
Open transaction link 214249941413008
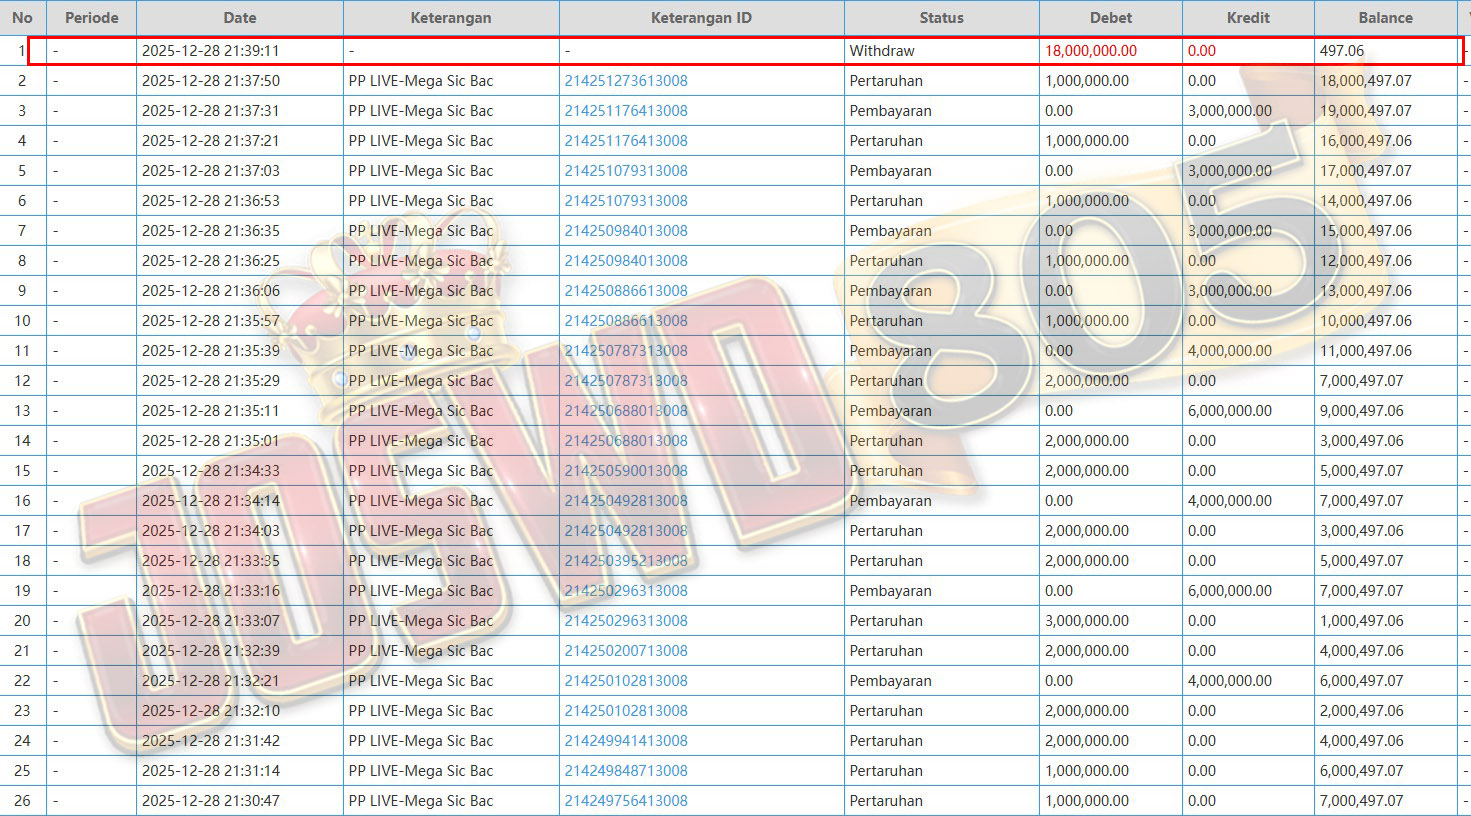(x=626, y=741)
